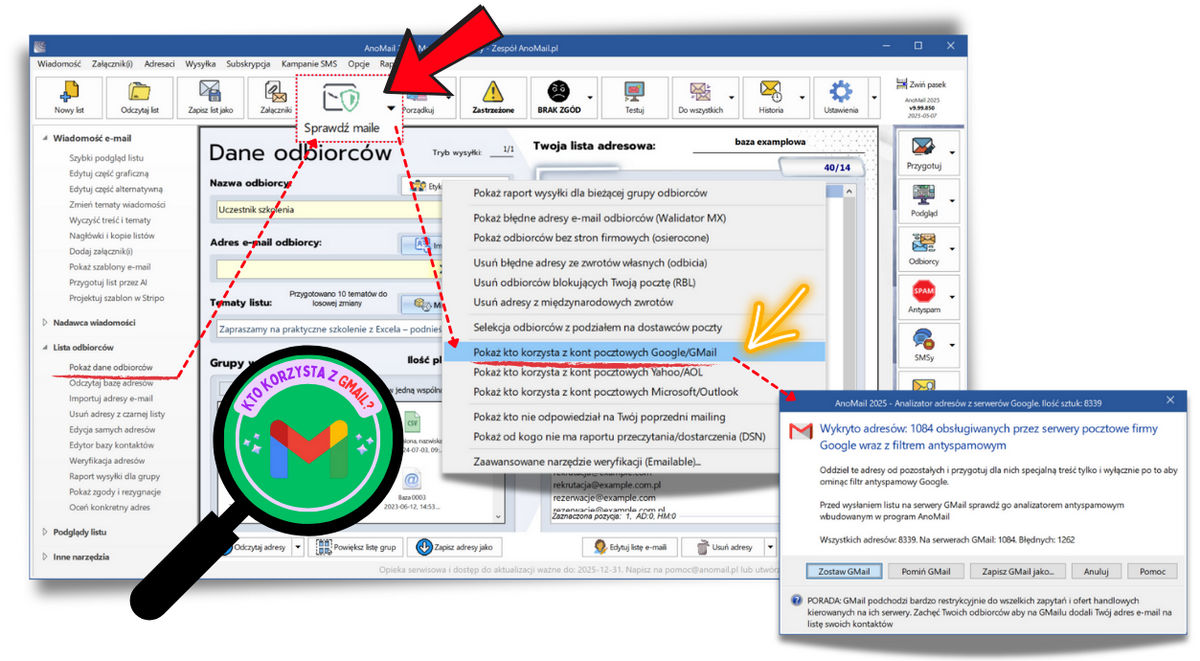Select Pokaż kto korzysta z kont Microsoft/Outlook
This screenshot has width=1200, height=661.
pyautogui.click(x=634, y=392)
